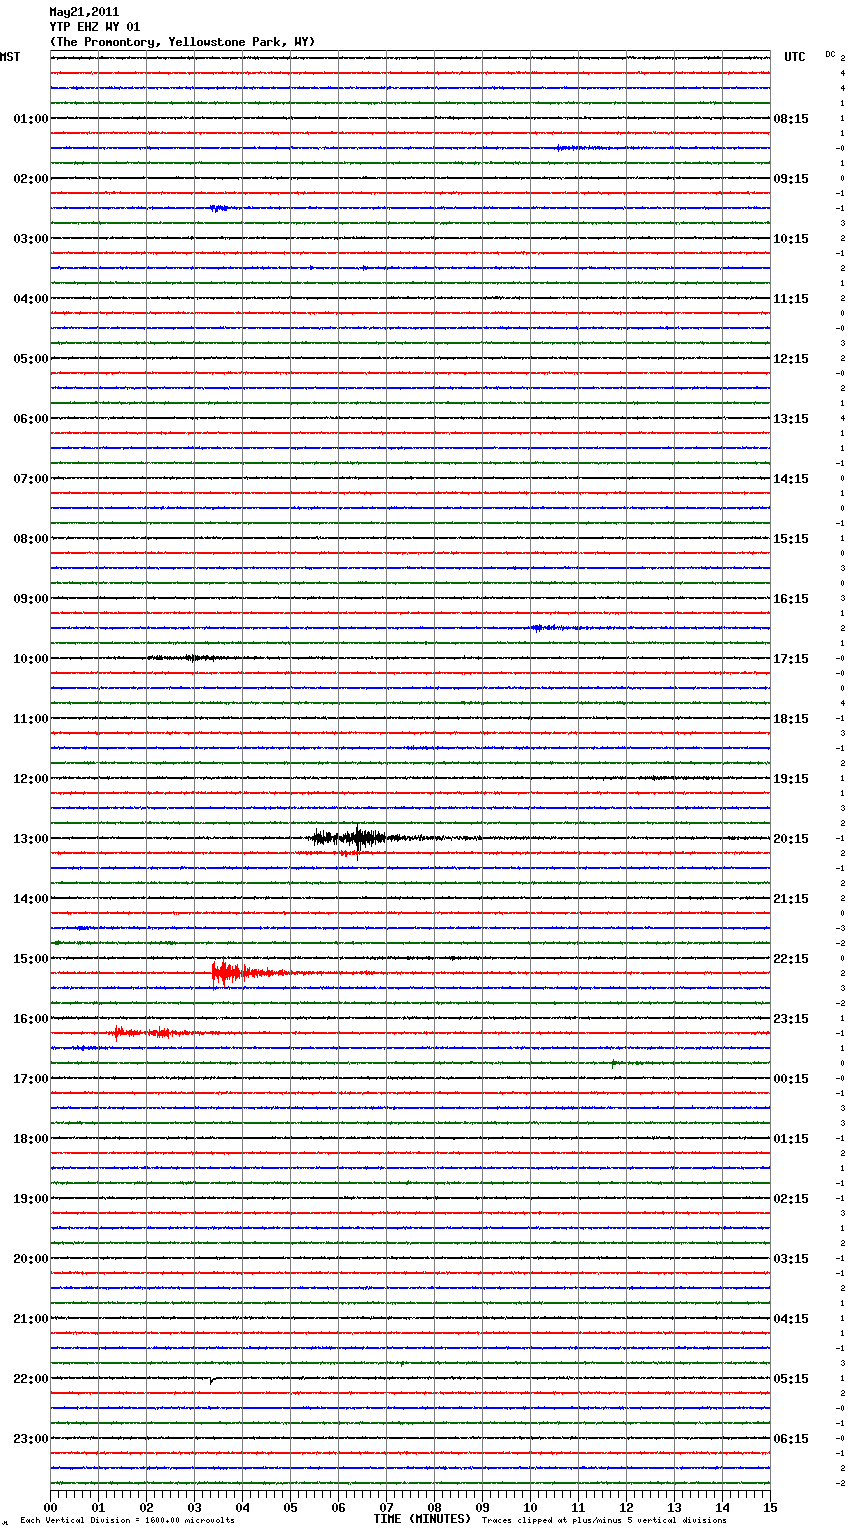The width and height of the screenshot is (850, 1534).
Task: Click the UTC timezone header
Action: click(x=795, y=57)
